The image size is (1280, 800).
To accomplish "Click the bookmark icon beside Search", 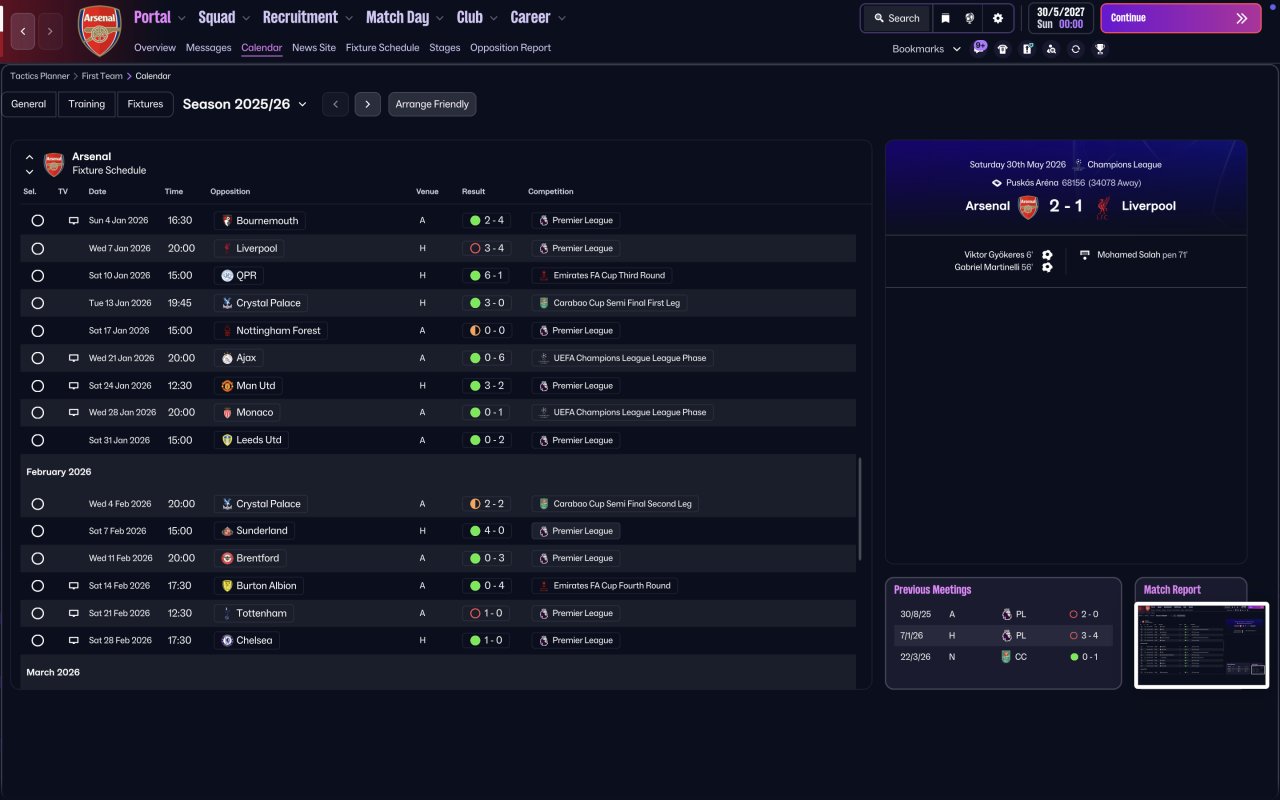I will 945,18.
